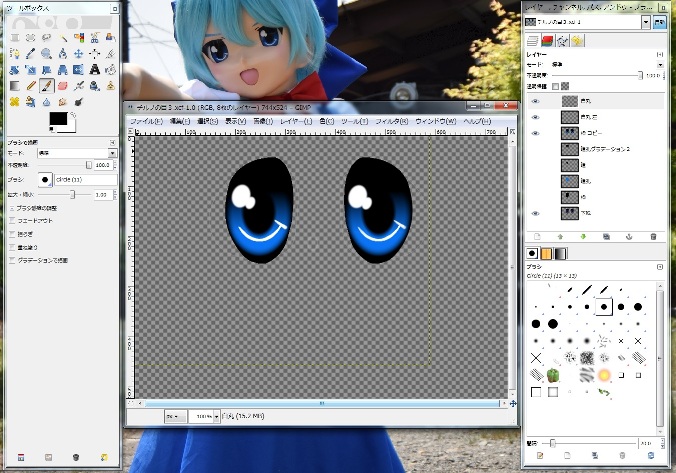The width and height of the screenshot is (676, 473).
Task: Select the Ellipse Select tool
Action: point(31,38)
